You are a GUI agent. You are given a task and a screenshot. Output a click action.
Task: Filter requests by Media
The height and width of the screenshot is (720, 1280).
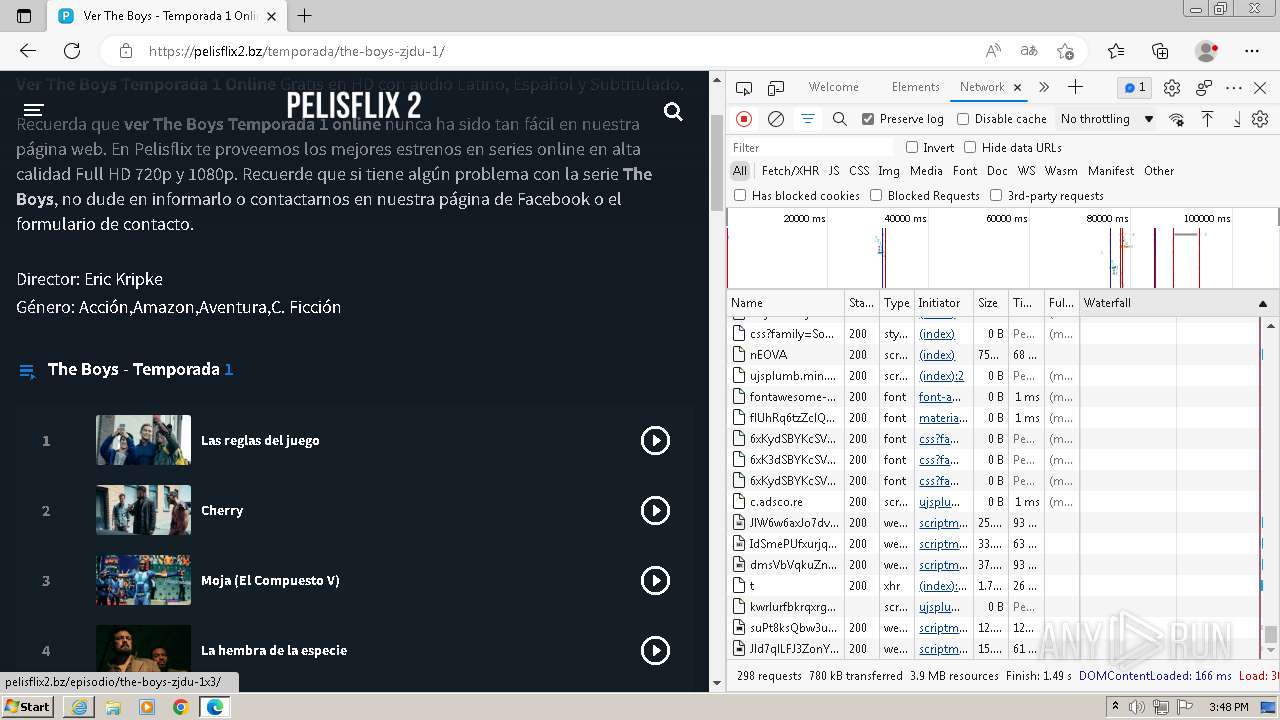(926, 171)
